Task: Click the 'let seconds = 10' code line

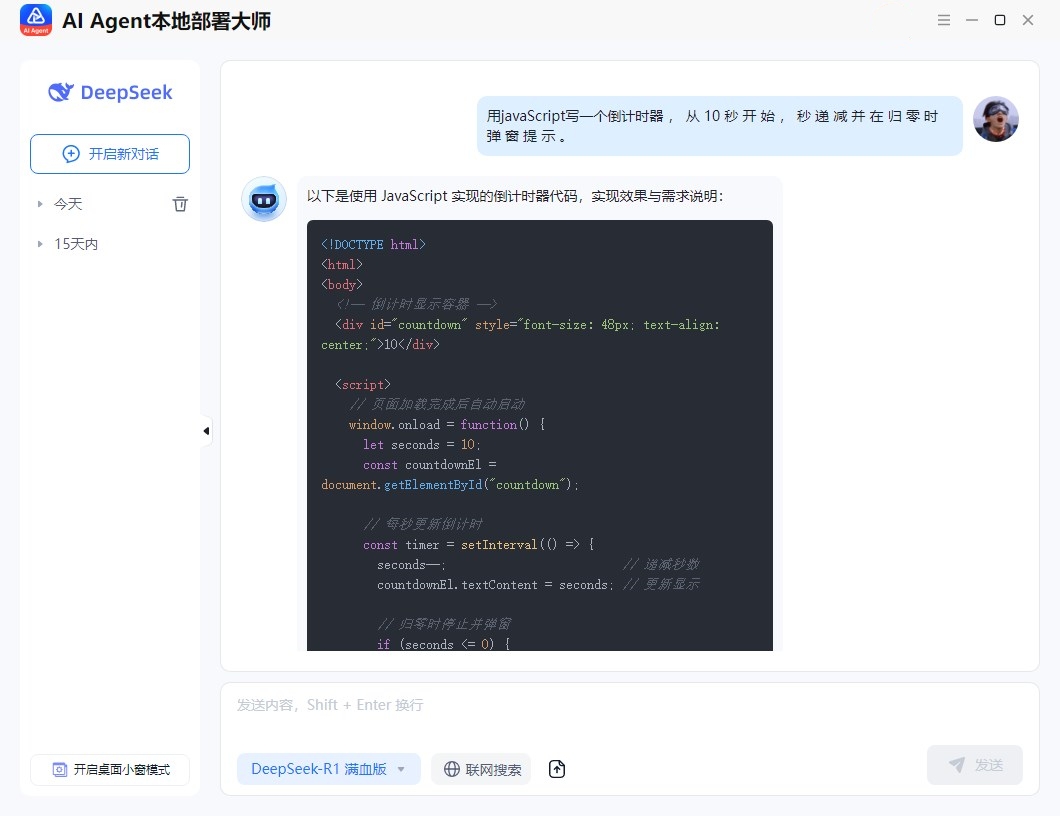Action: (422, 444)
